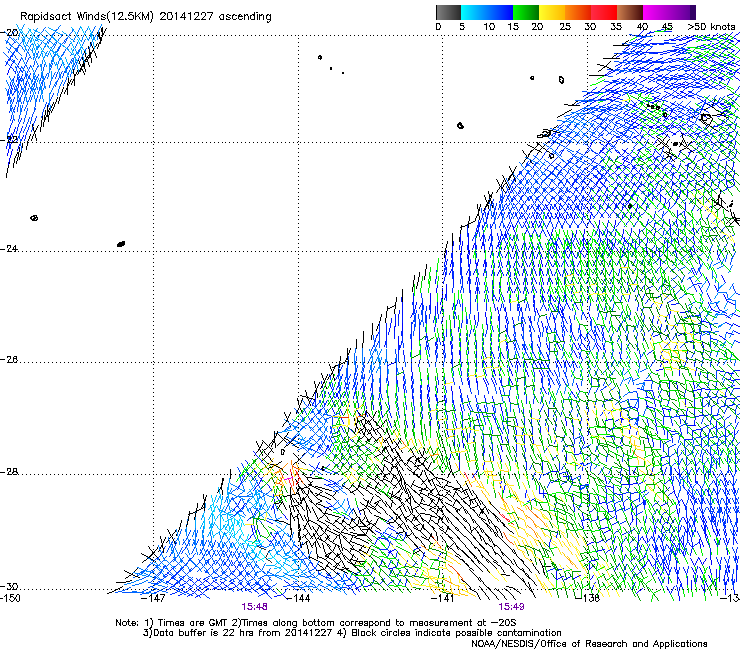Click the '25' legend scale label
This screenshot has width=740, height=650.
(x=564, y=27)
